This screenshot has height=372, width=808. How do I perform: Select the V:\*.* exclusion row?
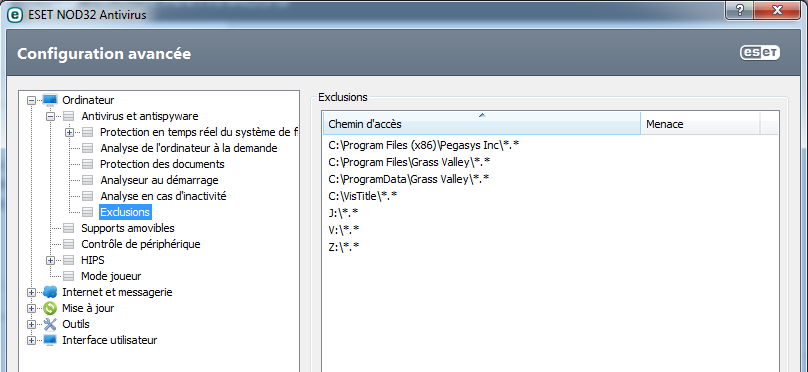pos(344,230)
